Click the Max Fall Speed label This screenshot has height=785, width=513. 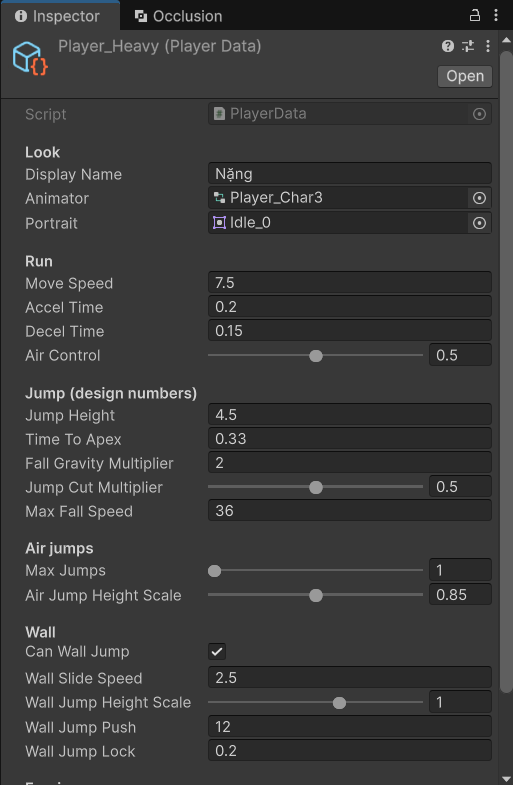coord(79,512)
